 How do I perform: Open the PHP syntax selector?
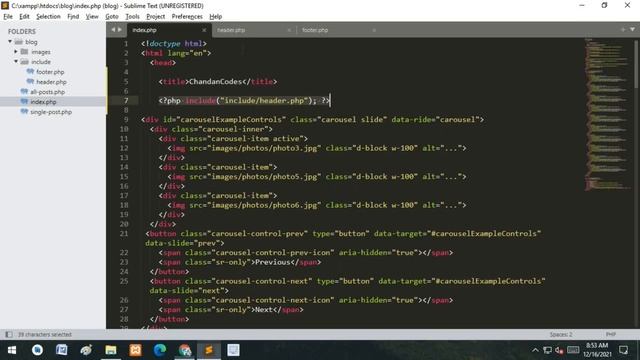click(611, 334)
